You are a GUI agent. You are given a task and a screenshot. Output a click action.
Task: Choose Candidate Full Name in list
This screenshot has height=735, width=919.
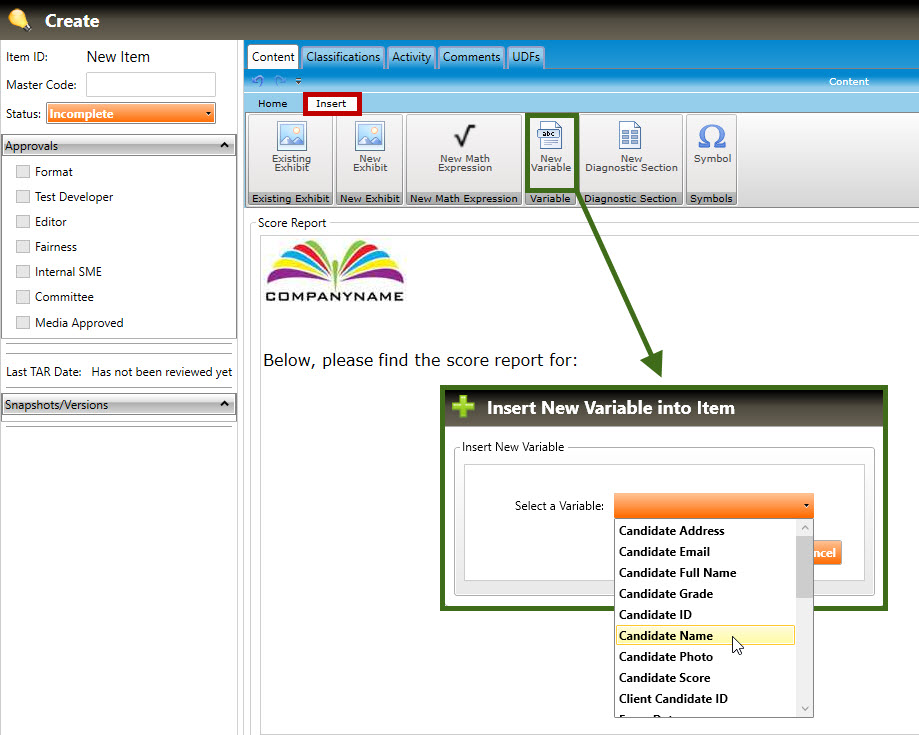pyautogui.click(x=677, y=573)
